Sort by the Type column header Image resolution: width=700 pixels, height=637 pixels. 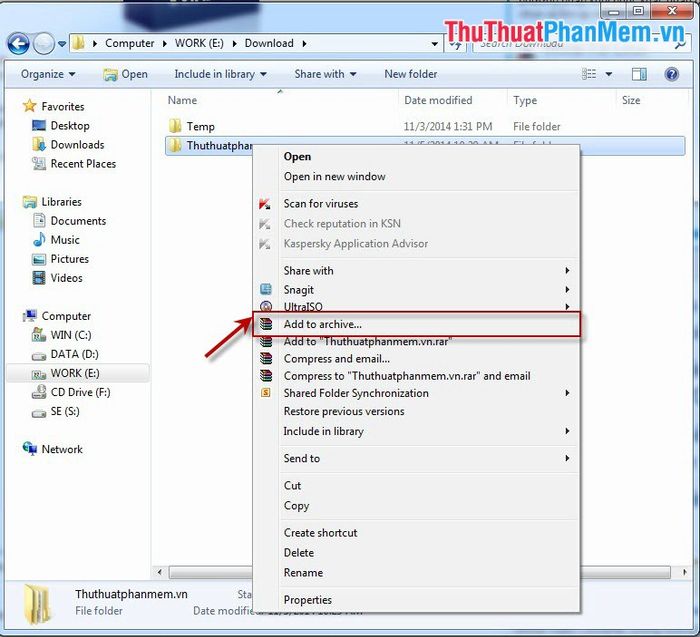525,100
